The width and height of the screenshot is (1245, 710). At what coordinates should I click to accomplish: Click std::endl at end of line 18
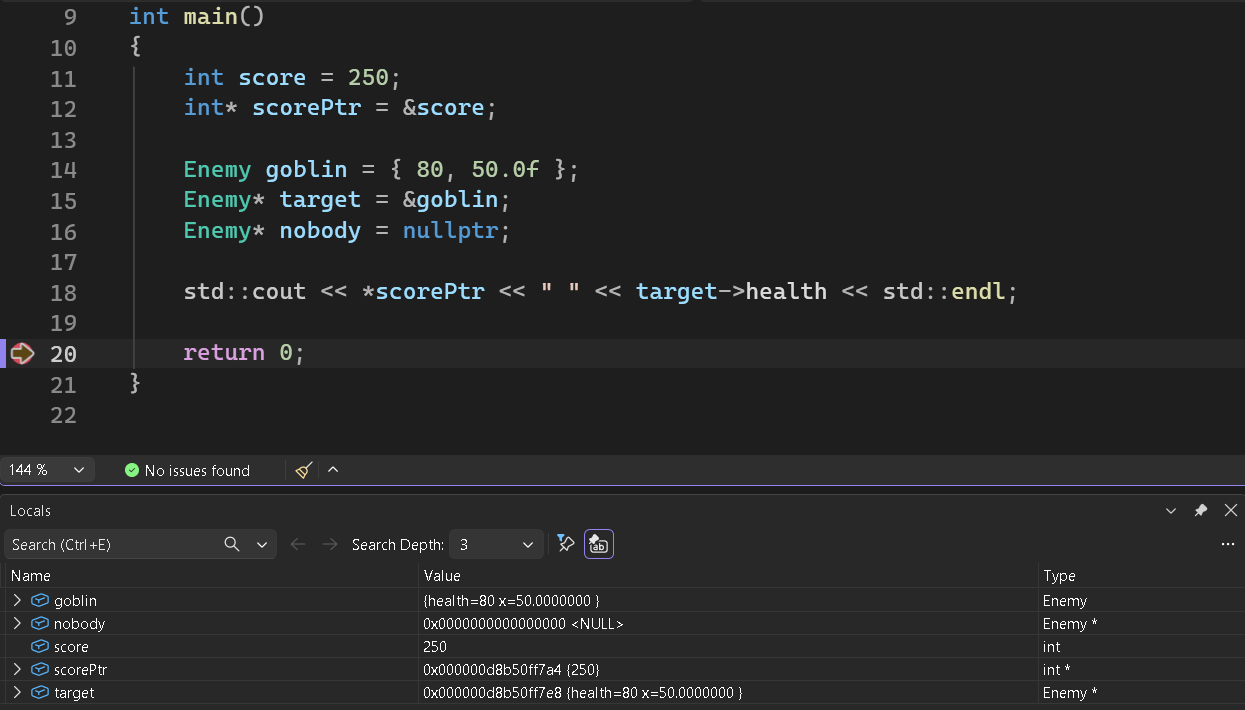[x=945, y=292]
